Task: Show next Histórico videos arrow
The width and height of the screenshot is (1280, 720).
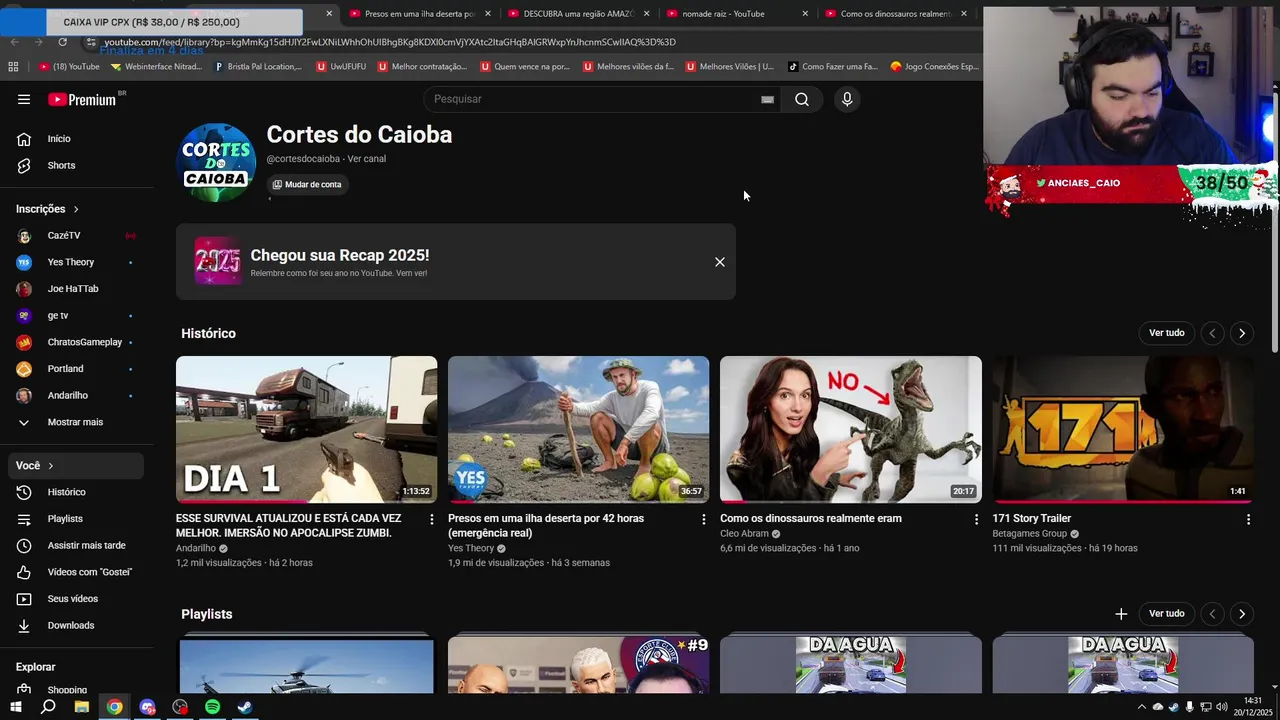Action: click(x=1242, y=333)
